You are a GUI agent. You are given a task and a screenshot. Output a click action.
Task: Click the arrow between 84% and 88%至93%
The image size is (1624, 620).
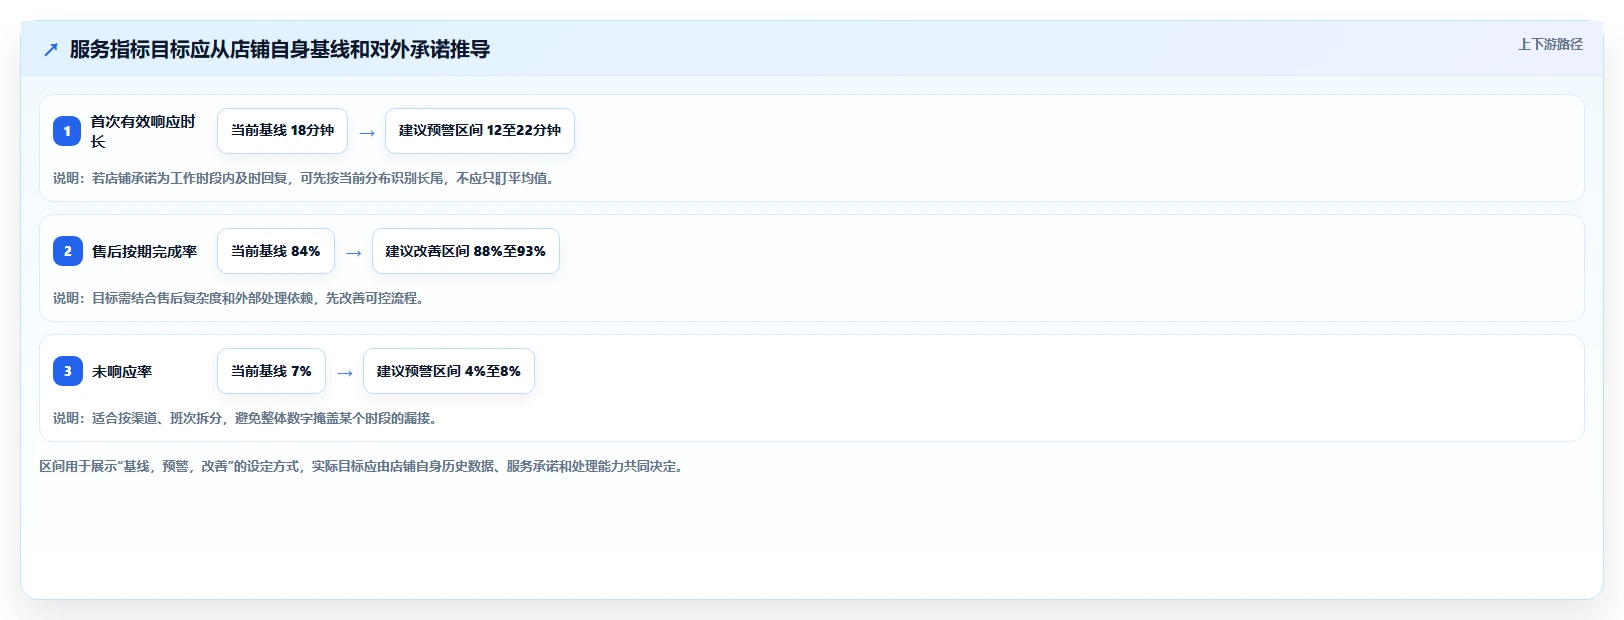click(354, 253)
